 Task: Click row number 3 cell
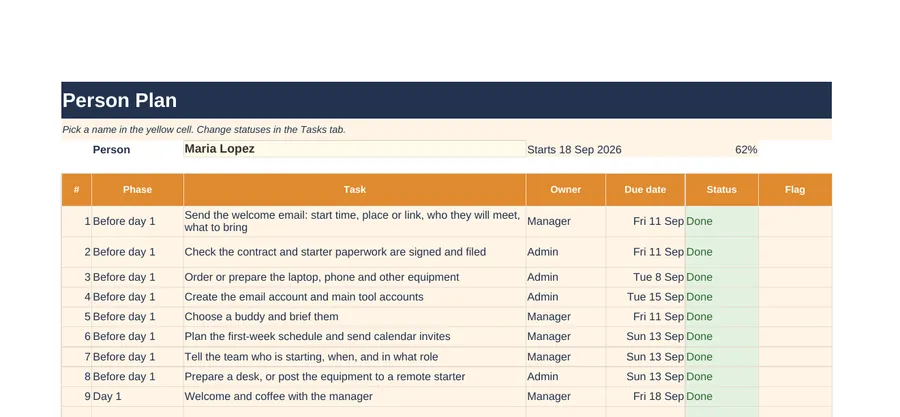click(x=76, y=277)
